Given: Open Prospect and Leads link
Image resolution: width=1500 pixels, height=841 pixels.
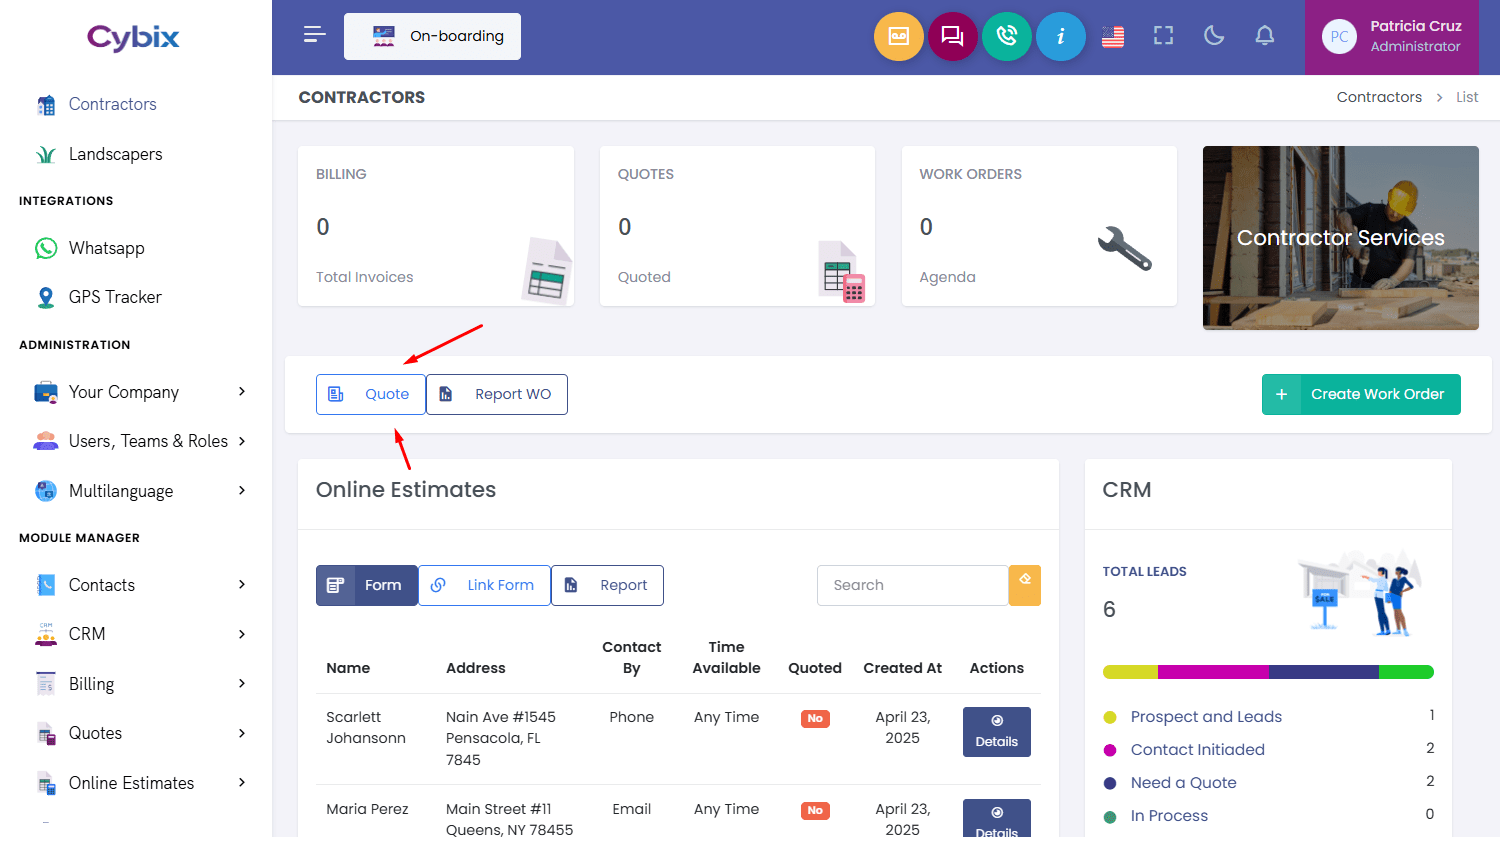Looking at the screenshot, I should pos(1206,717).
